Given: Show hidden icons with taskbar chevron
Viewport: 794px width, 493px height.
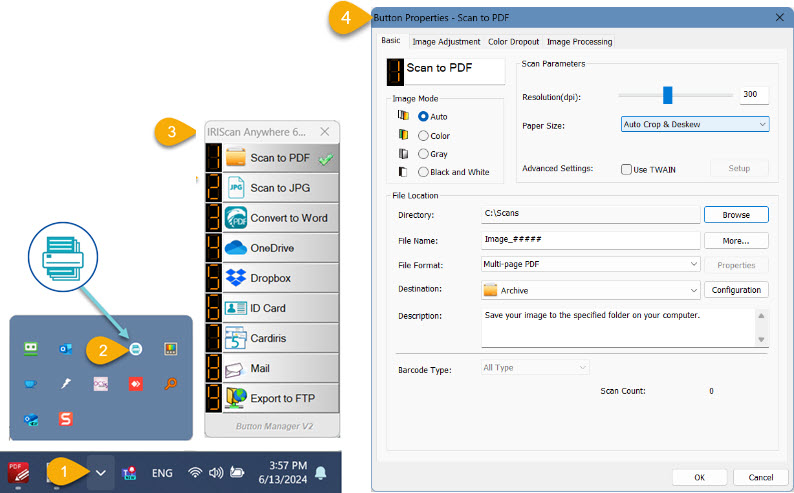Looking at the screenshot, I should 100,472.
